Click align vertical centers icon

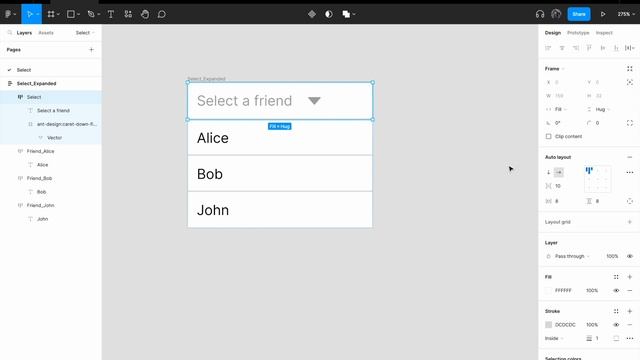(x=603, y=48)
